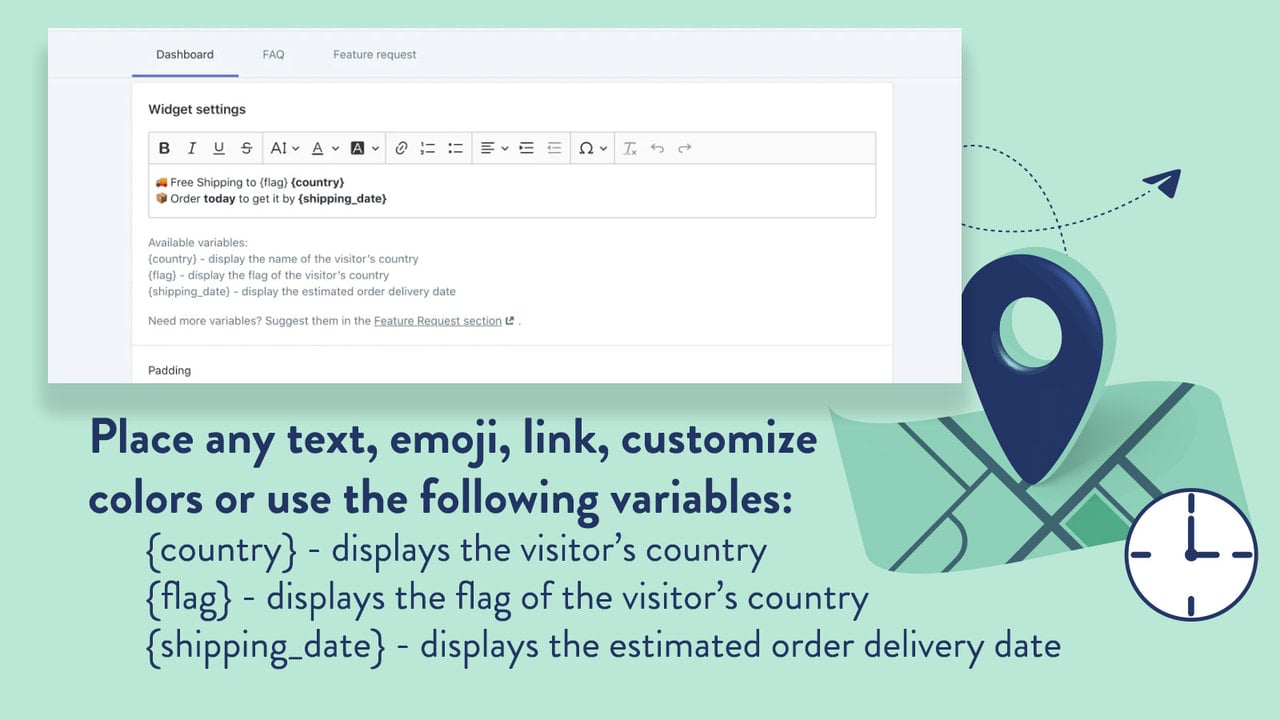Undo the last edit
This screenshot has height=720, width=1280.
tap(657, 148)
